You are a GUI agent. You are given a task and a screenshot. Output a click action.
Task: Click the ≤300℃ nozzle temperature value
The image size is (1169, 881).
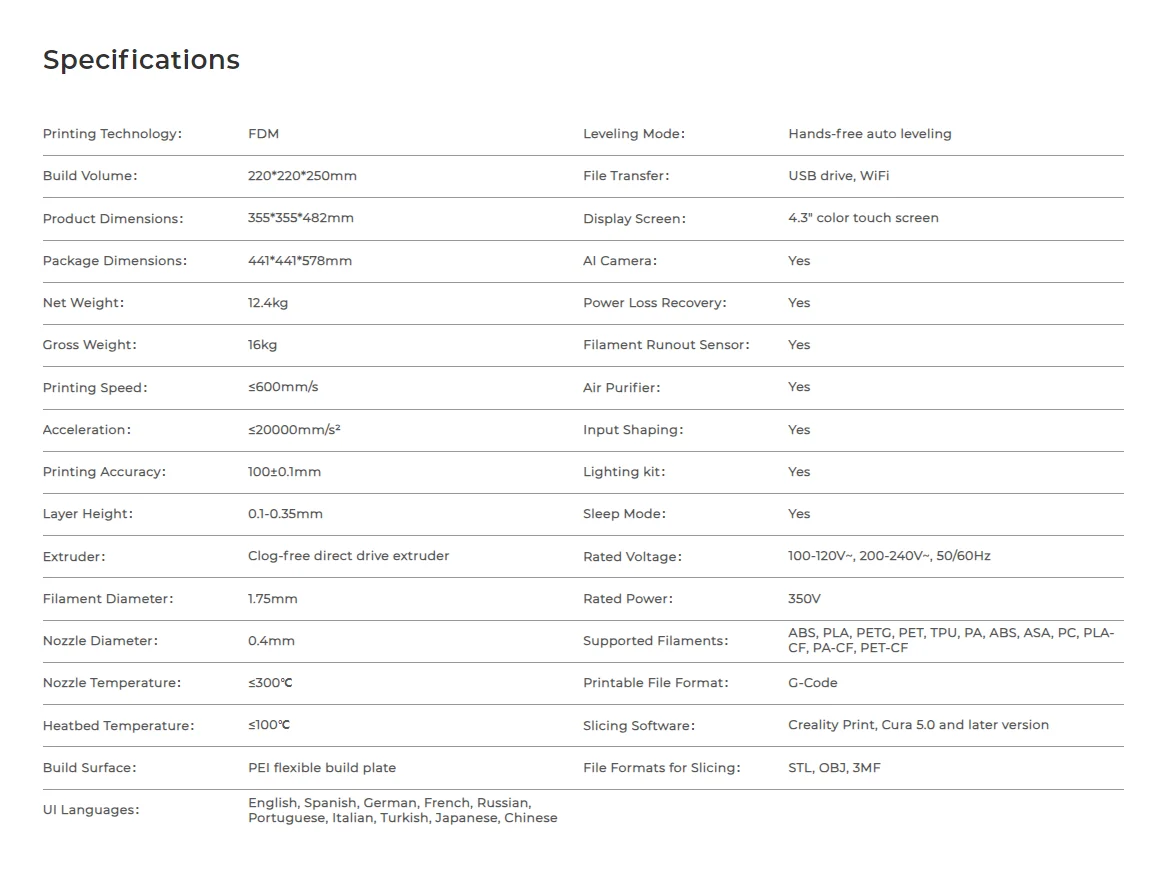270,683
